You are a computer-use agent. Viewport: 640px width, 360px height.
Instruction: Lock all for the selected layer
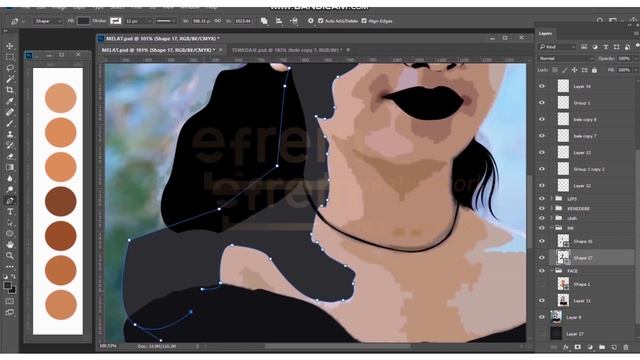pyautogui.click(x=594, y=70)
